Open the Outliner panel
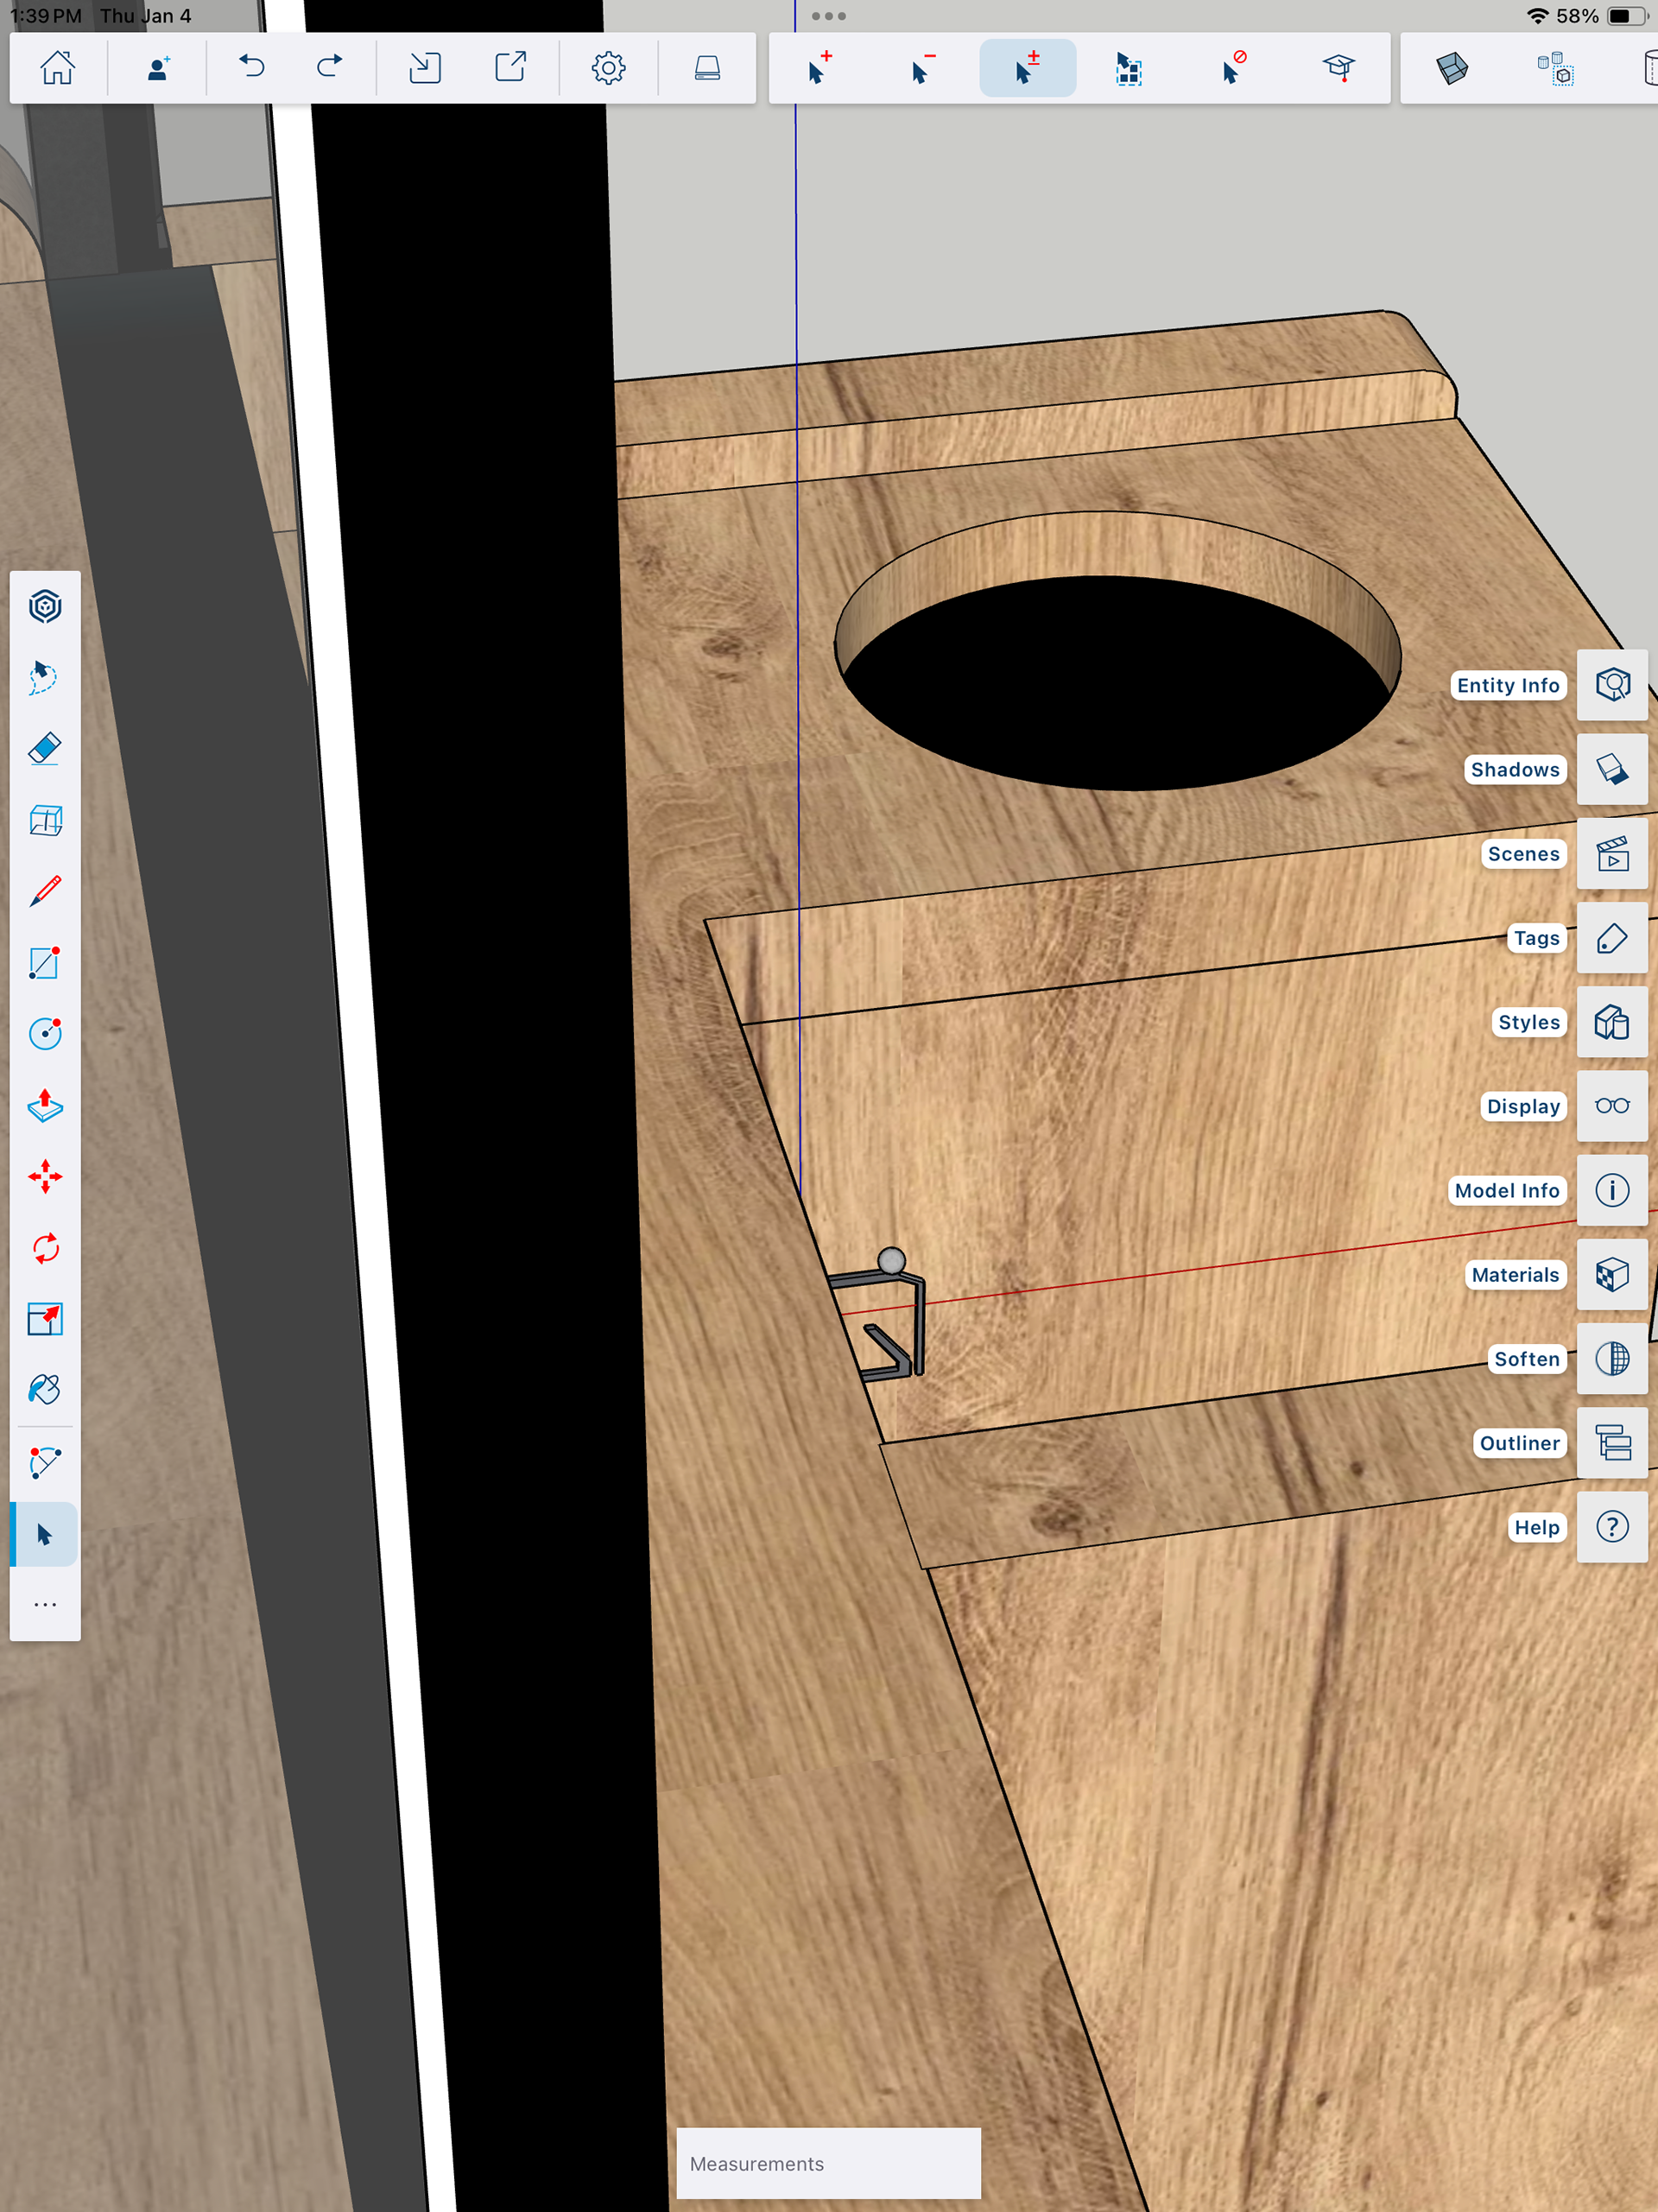This screenshot has width=1658, height=2212. 1611,1443
